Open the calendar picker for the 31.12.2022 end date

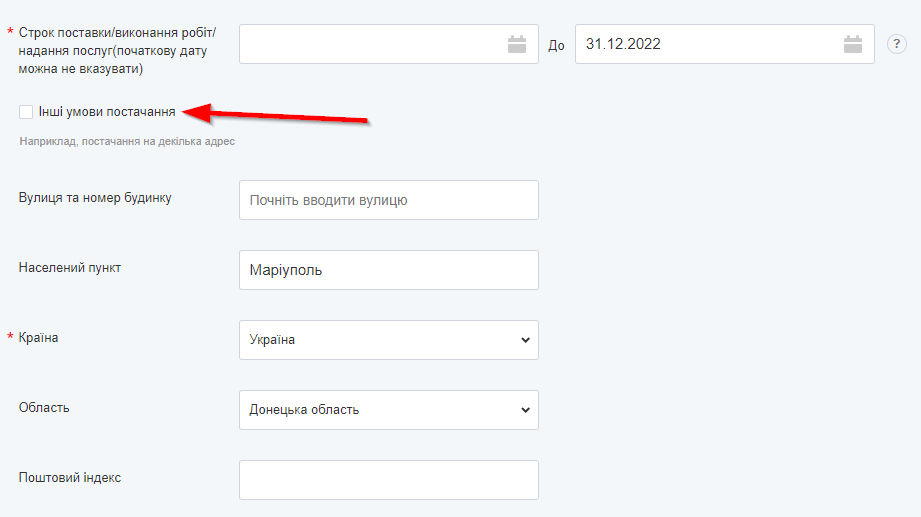tap(852, 44)
